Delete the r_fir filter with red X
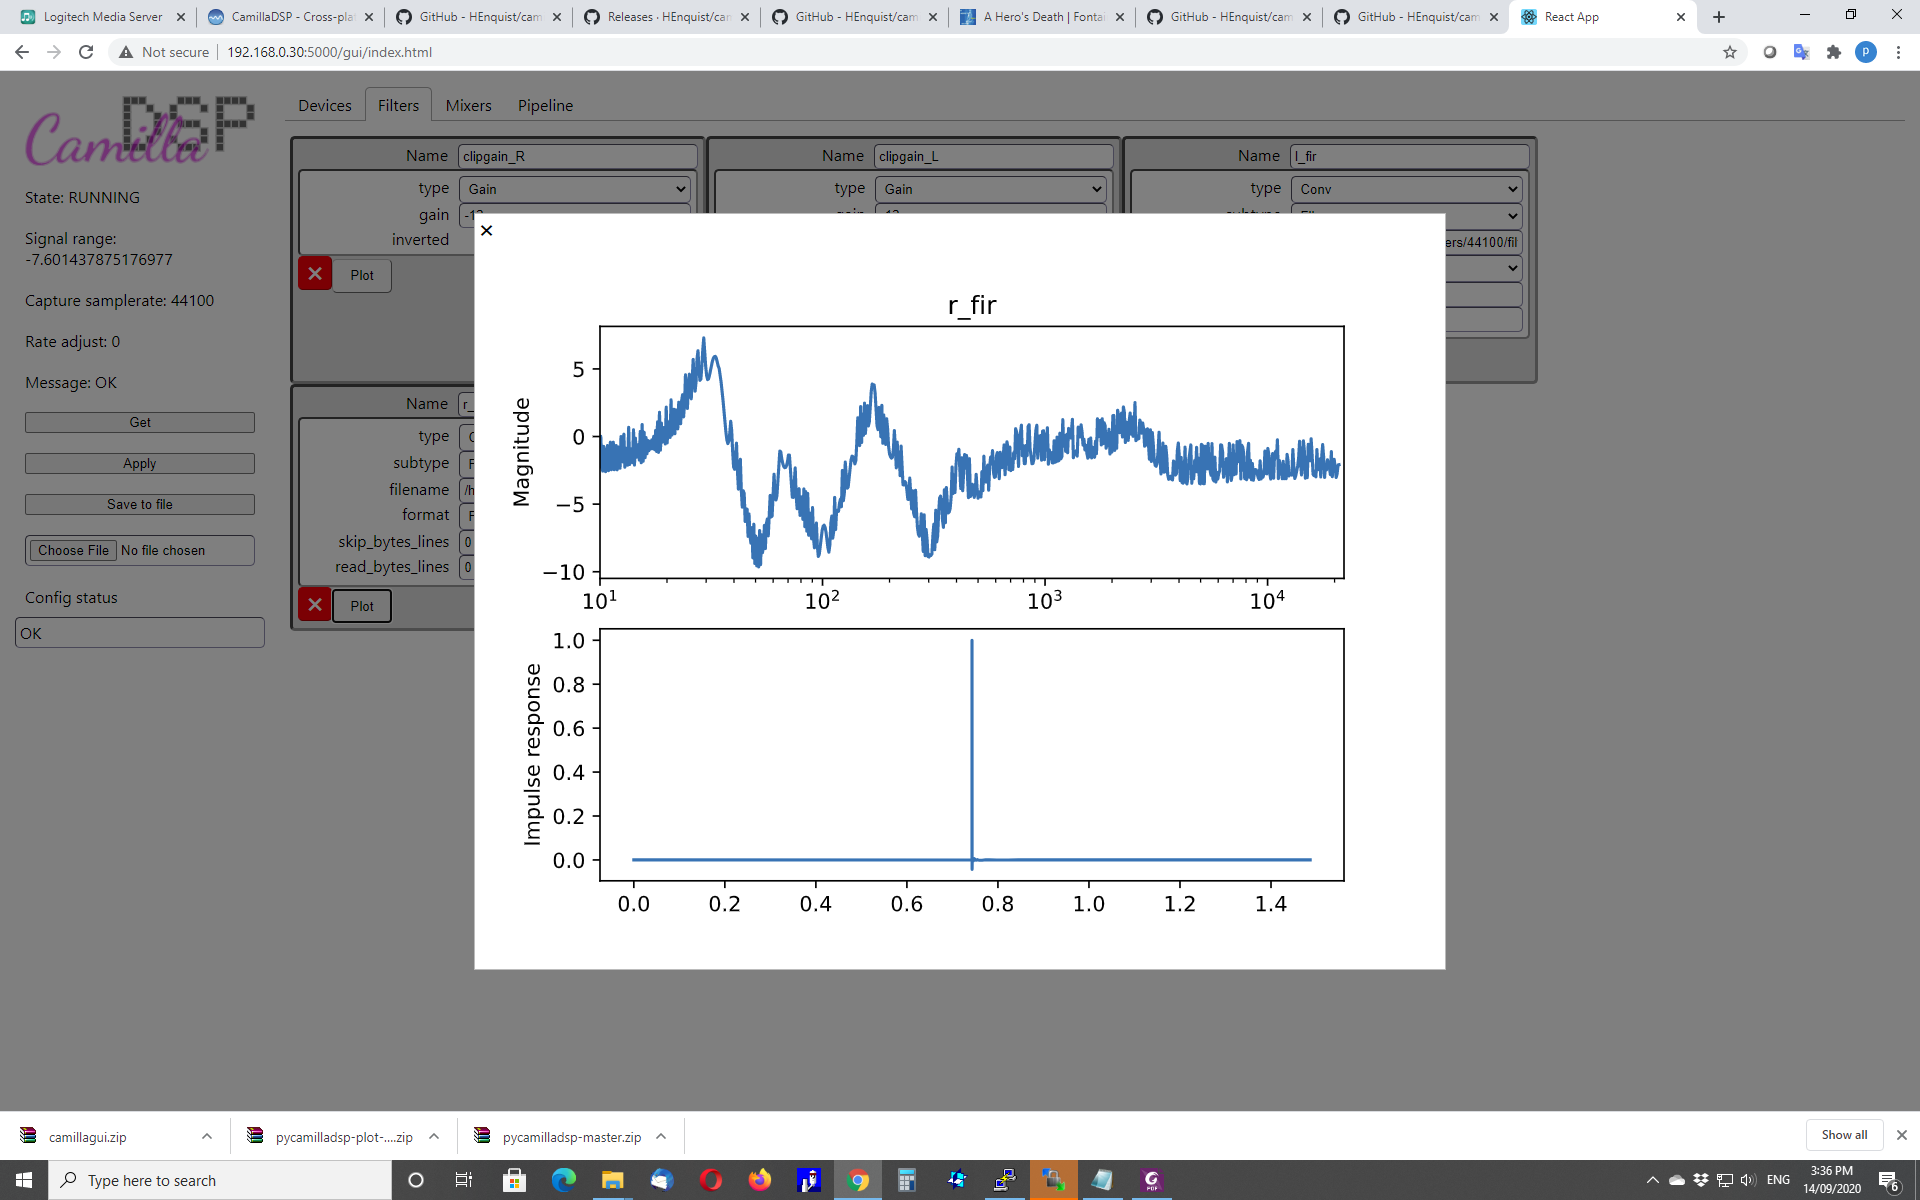The image size is (1920, 1200). click(315, 605)
